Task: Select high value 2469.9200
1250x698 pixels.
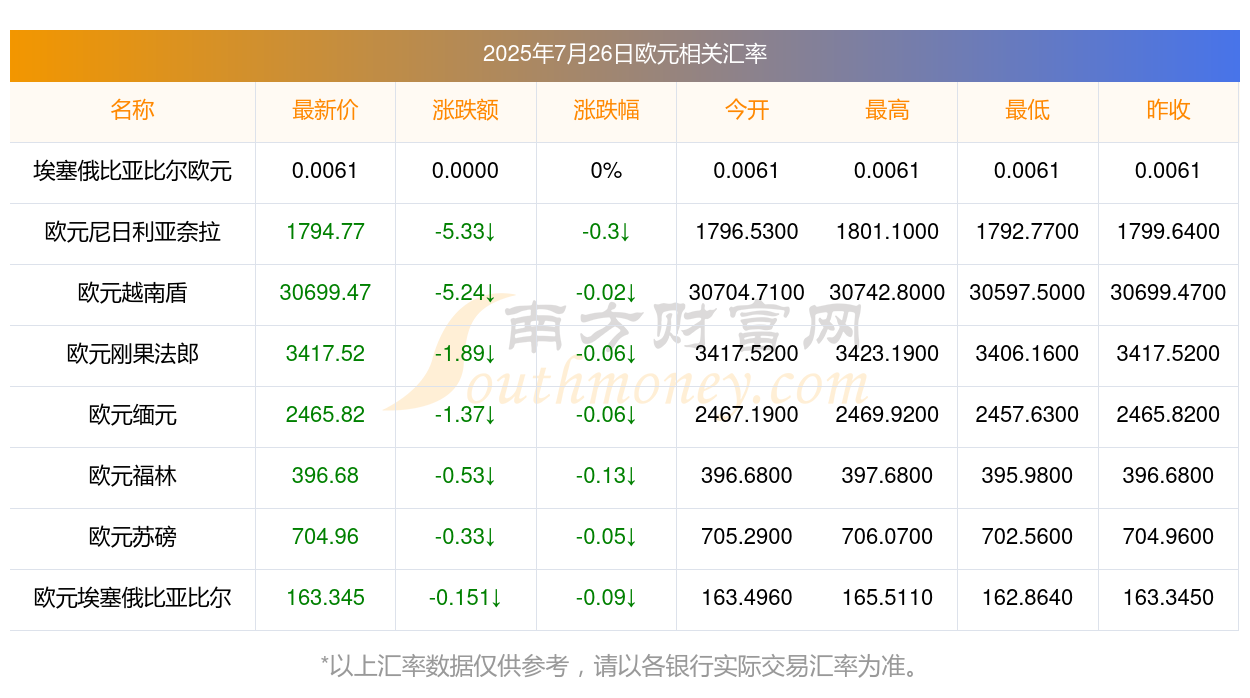Action: (x=887, y=415)
